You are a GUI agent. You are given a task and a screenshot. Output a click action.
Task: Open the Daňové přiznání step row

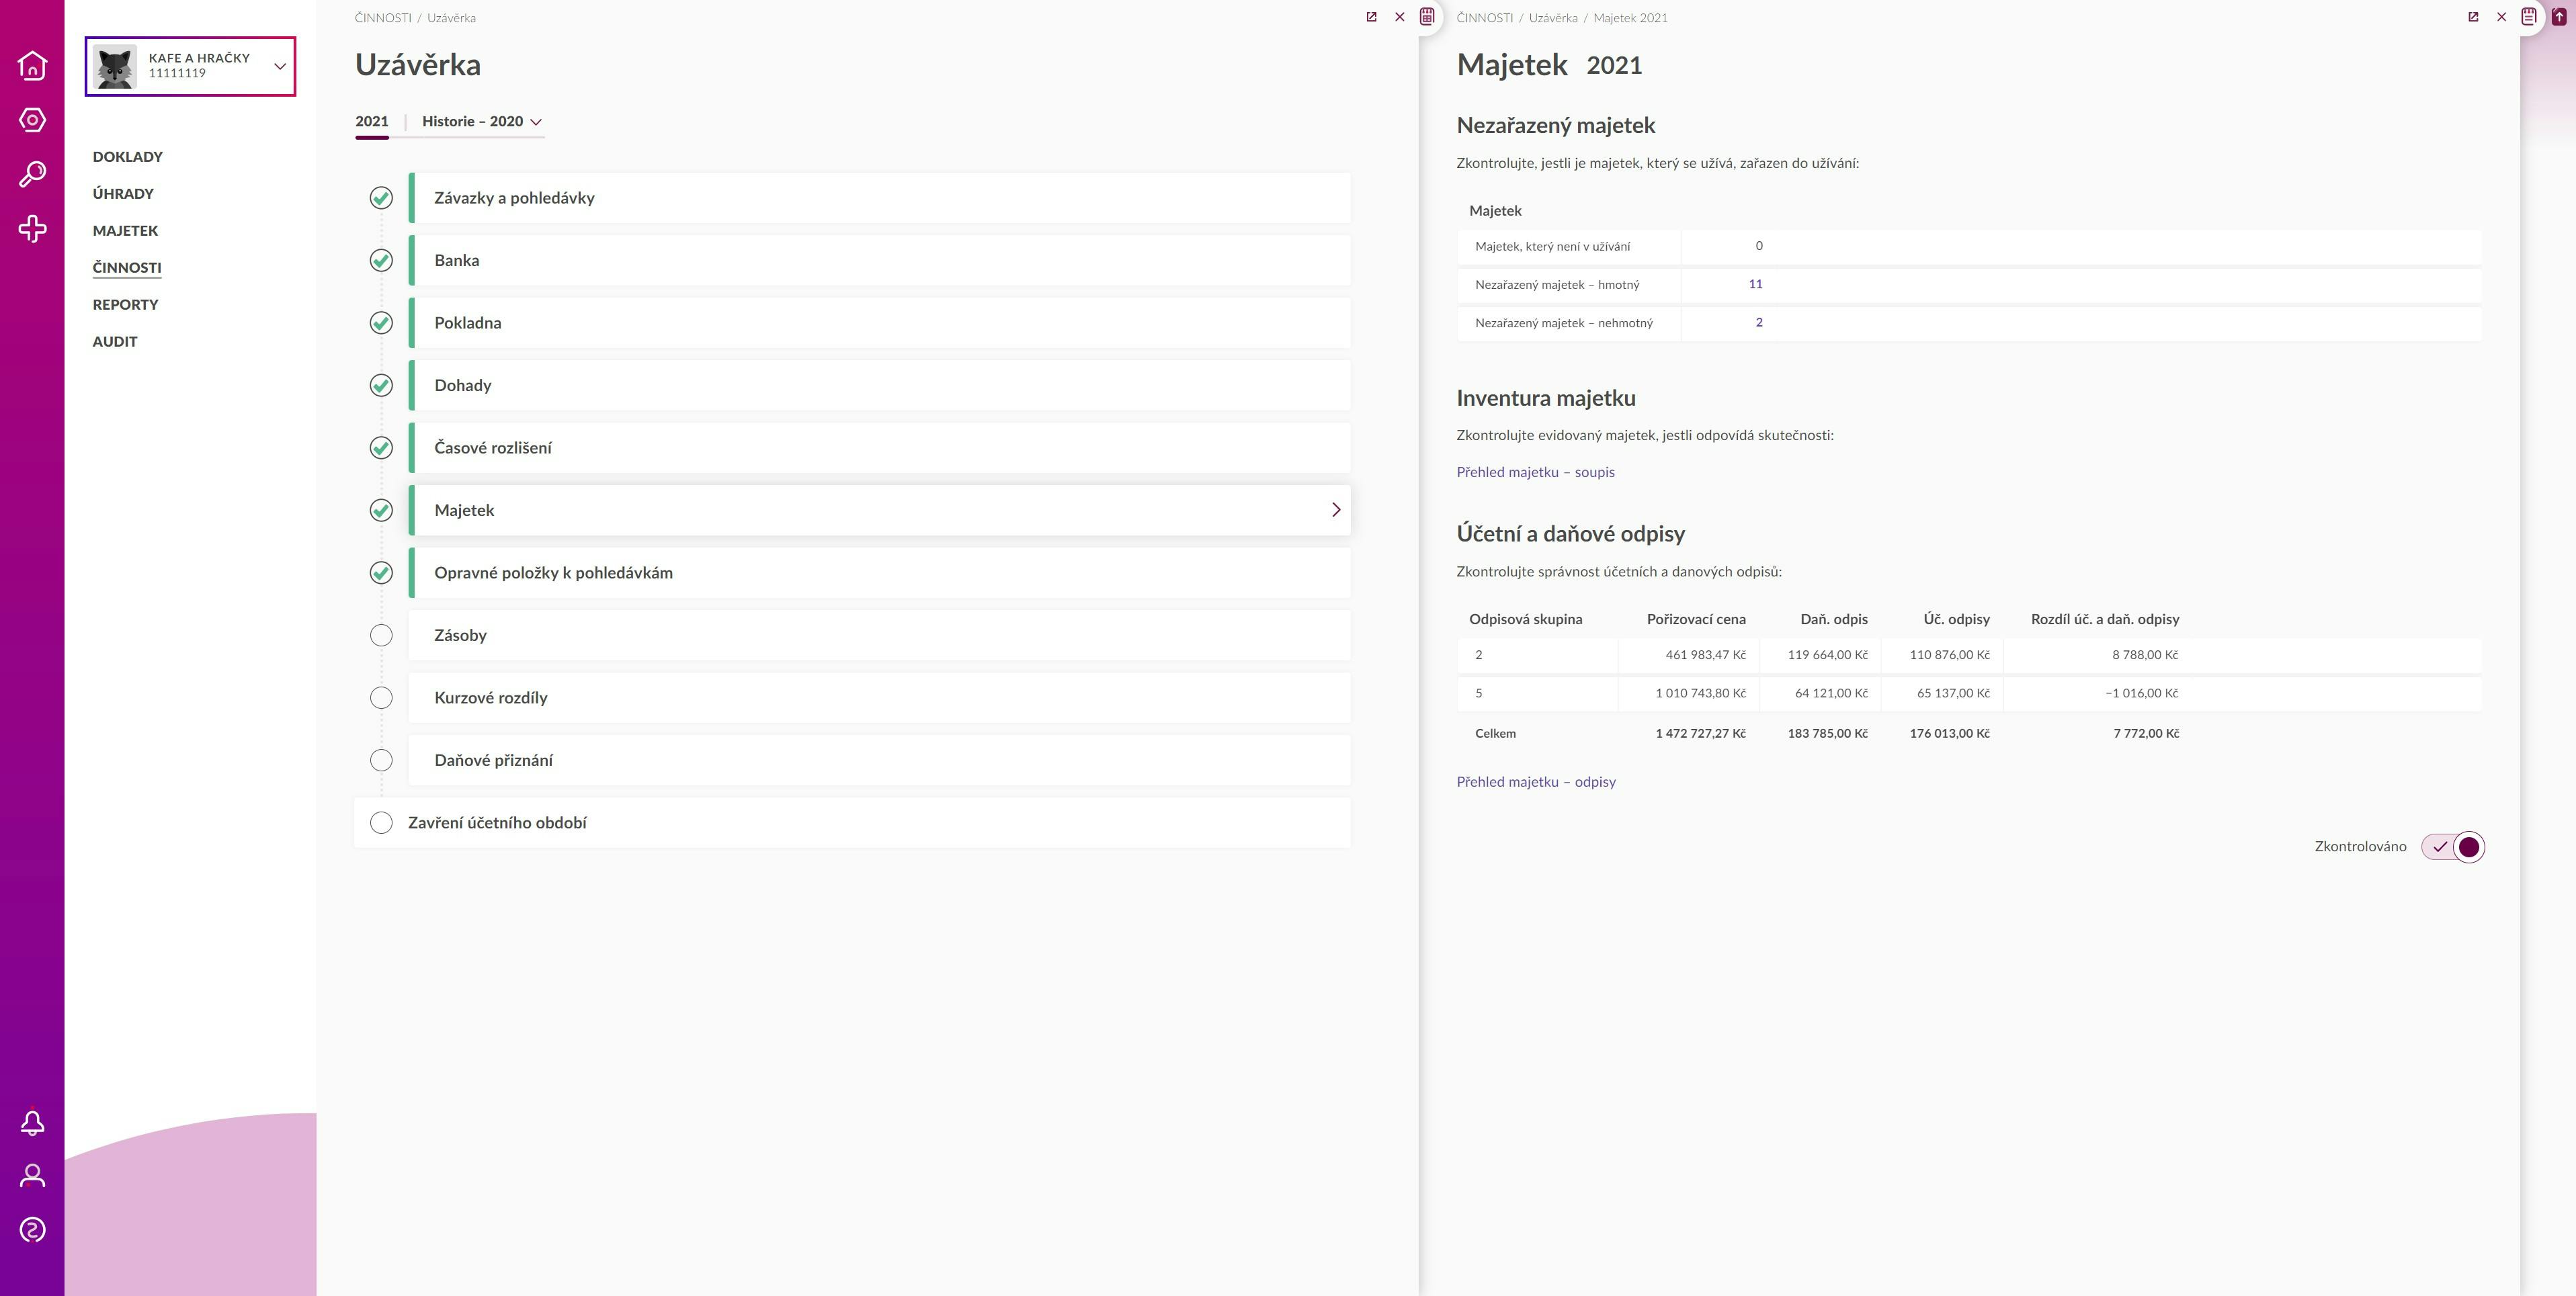[879, 760]
